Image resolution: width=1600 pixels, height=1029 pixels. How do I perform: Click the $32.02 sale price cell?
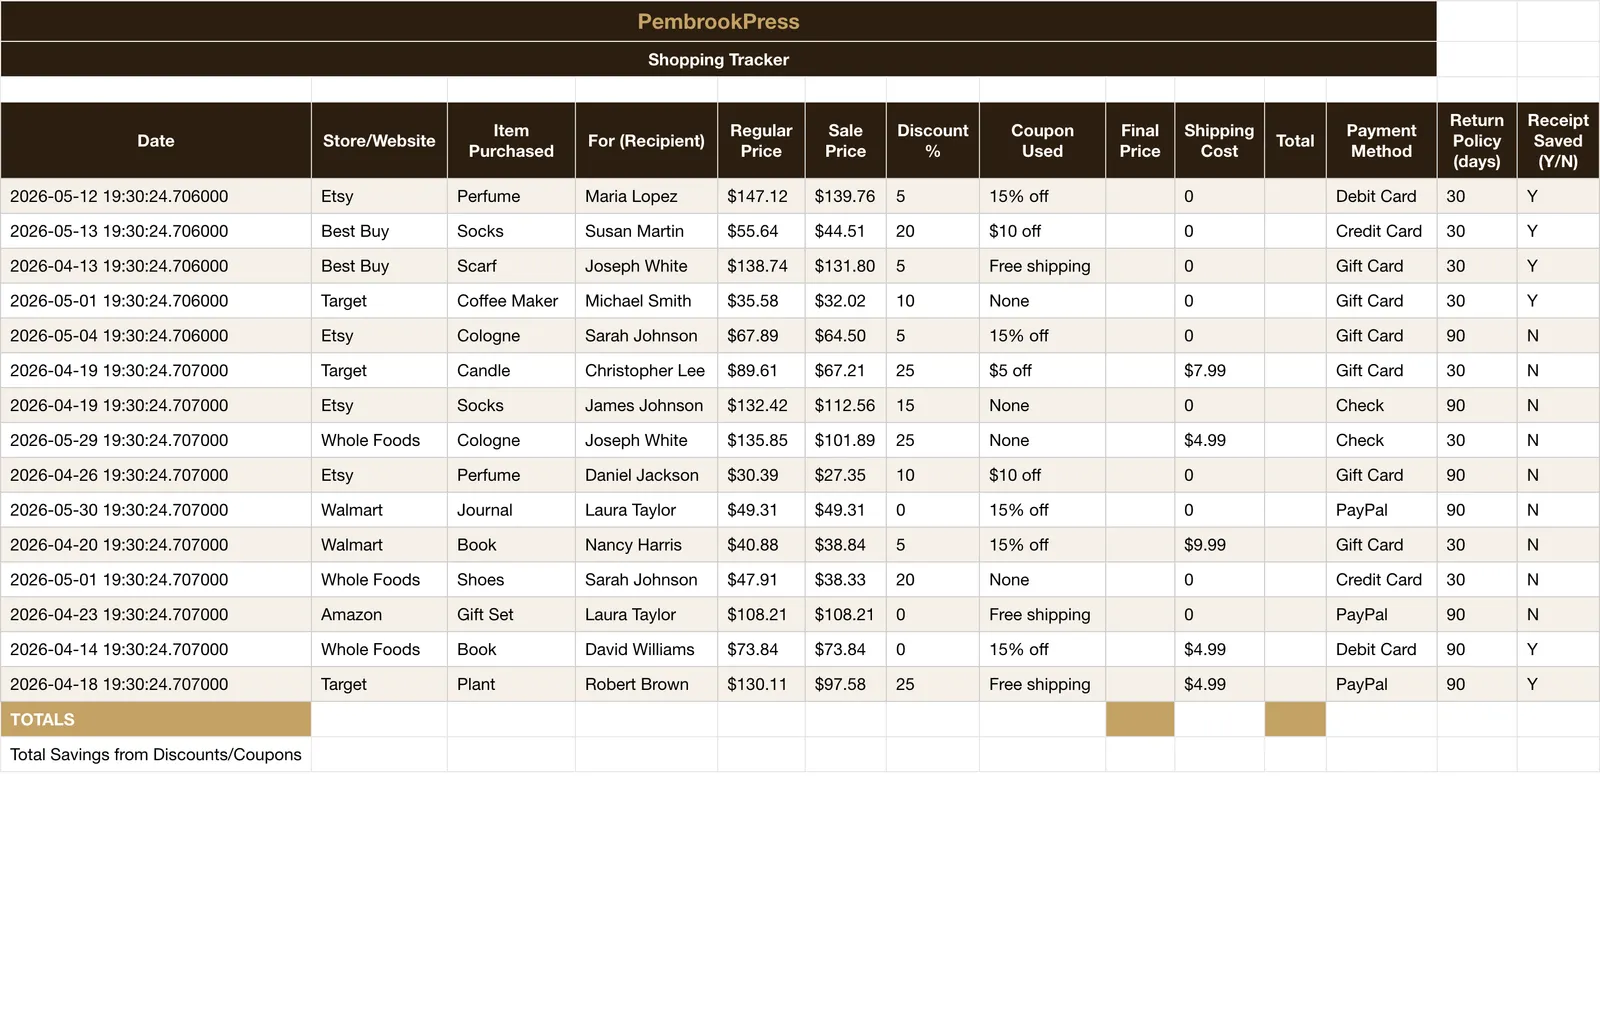tap(845, 301)
